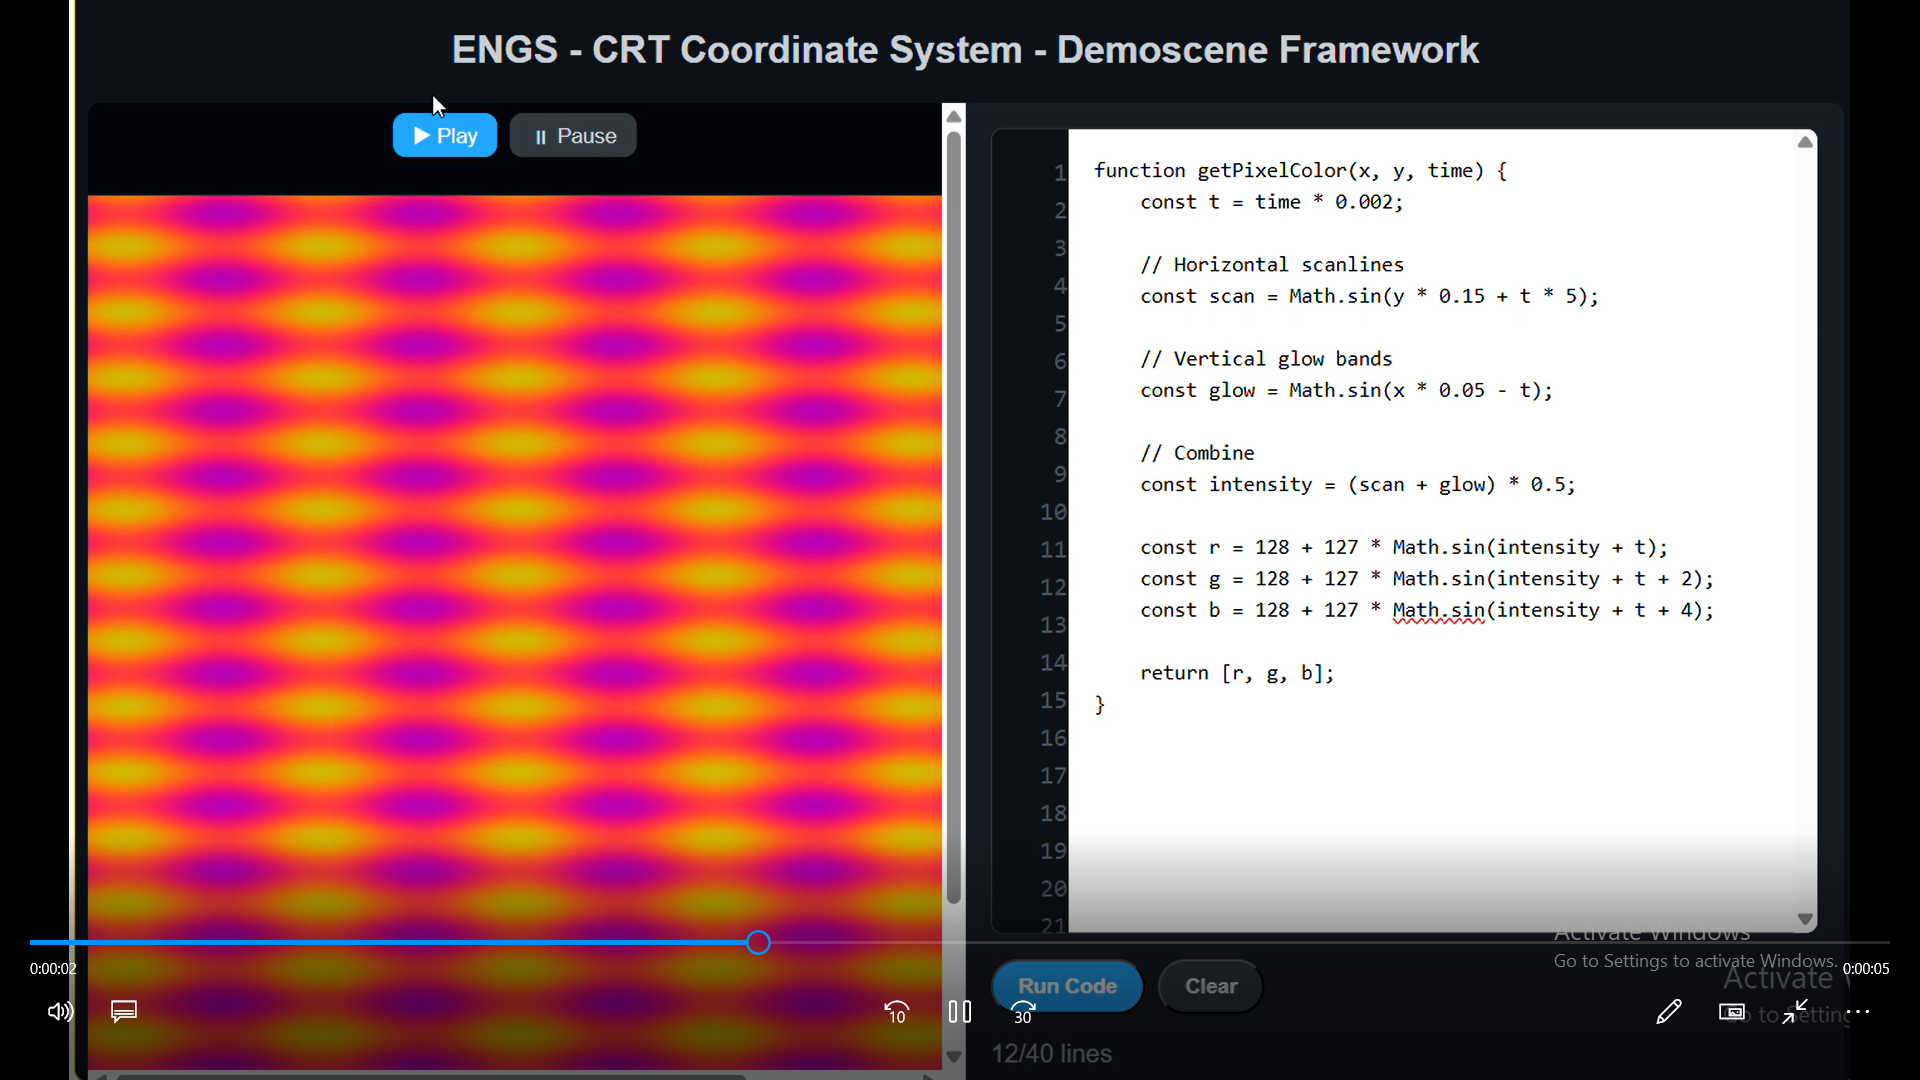Click the 'const b = 128 + 127' line
Viewport: 1920px width, 1080px height.
coord(1427,610)
